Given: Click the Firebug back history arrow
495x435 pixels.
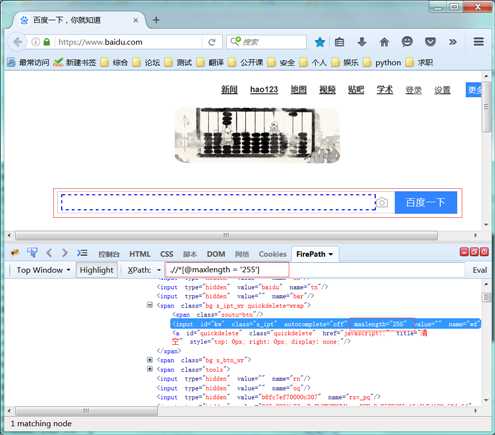Looking at the screenshot, I should pyautogui.click(x=49, y=253).
